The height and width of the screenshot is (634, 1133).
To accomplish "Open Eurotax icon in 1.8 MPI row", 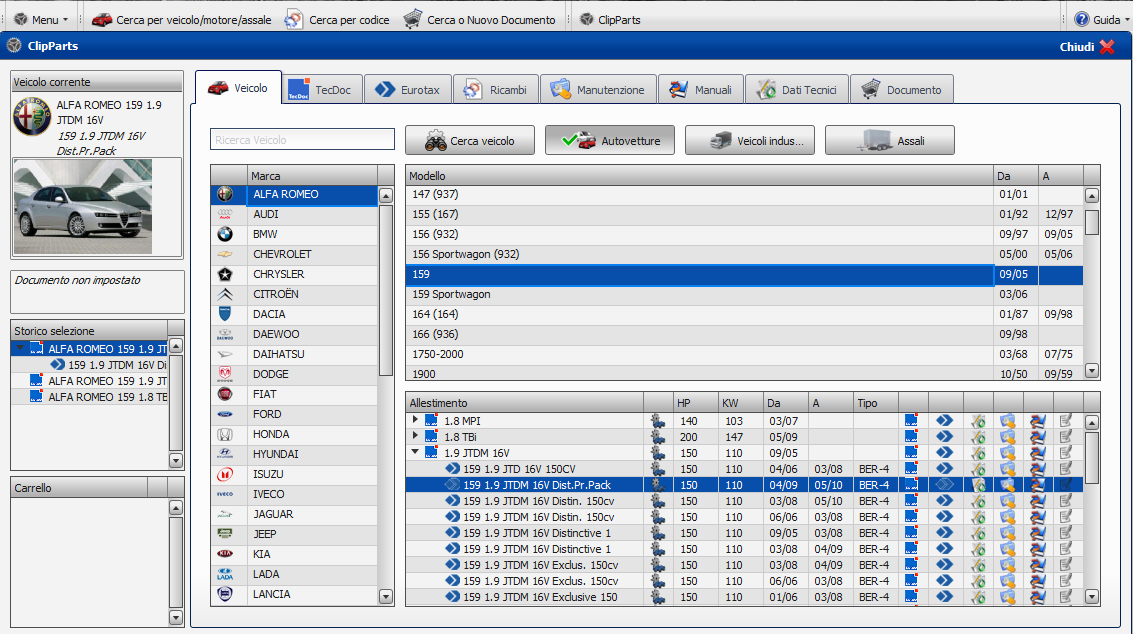I will [944, 421].
